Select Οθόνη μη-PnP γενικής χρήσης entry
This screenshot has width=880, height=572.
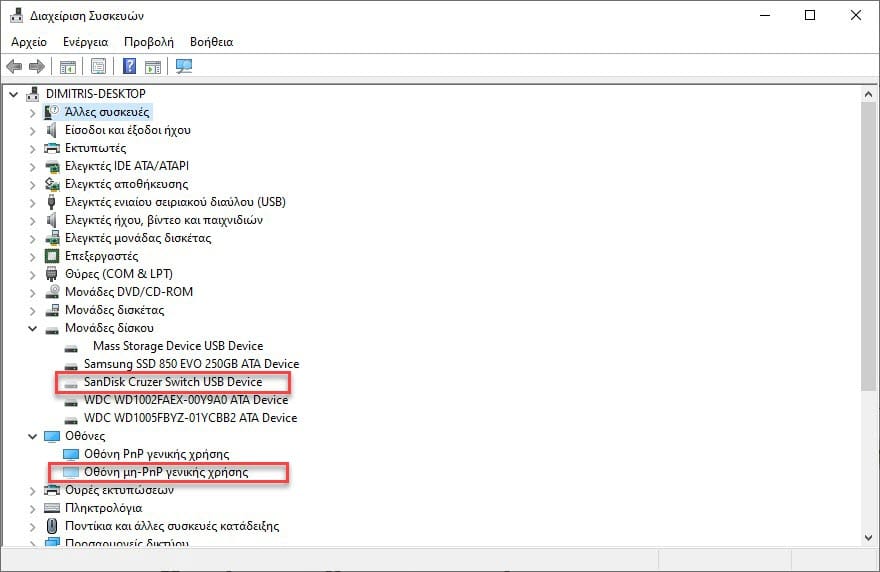[x=166, y=472]
